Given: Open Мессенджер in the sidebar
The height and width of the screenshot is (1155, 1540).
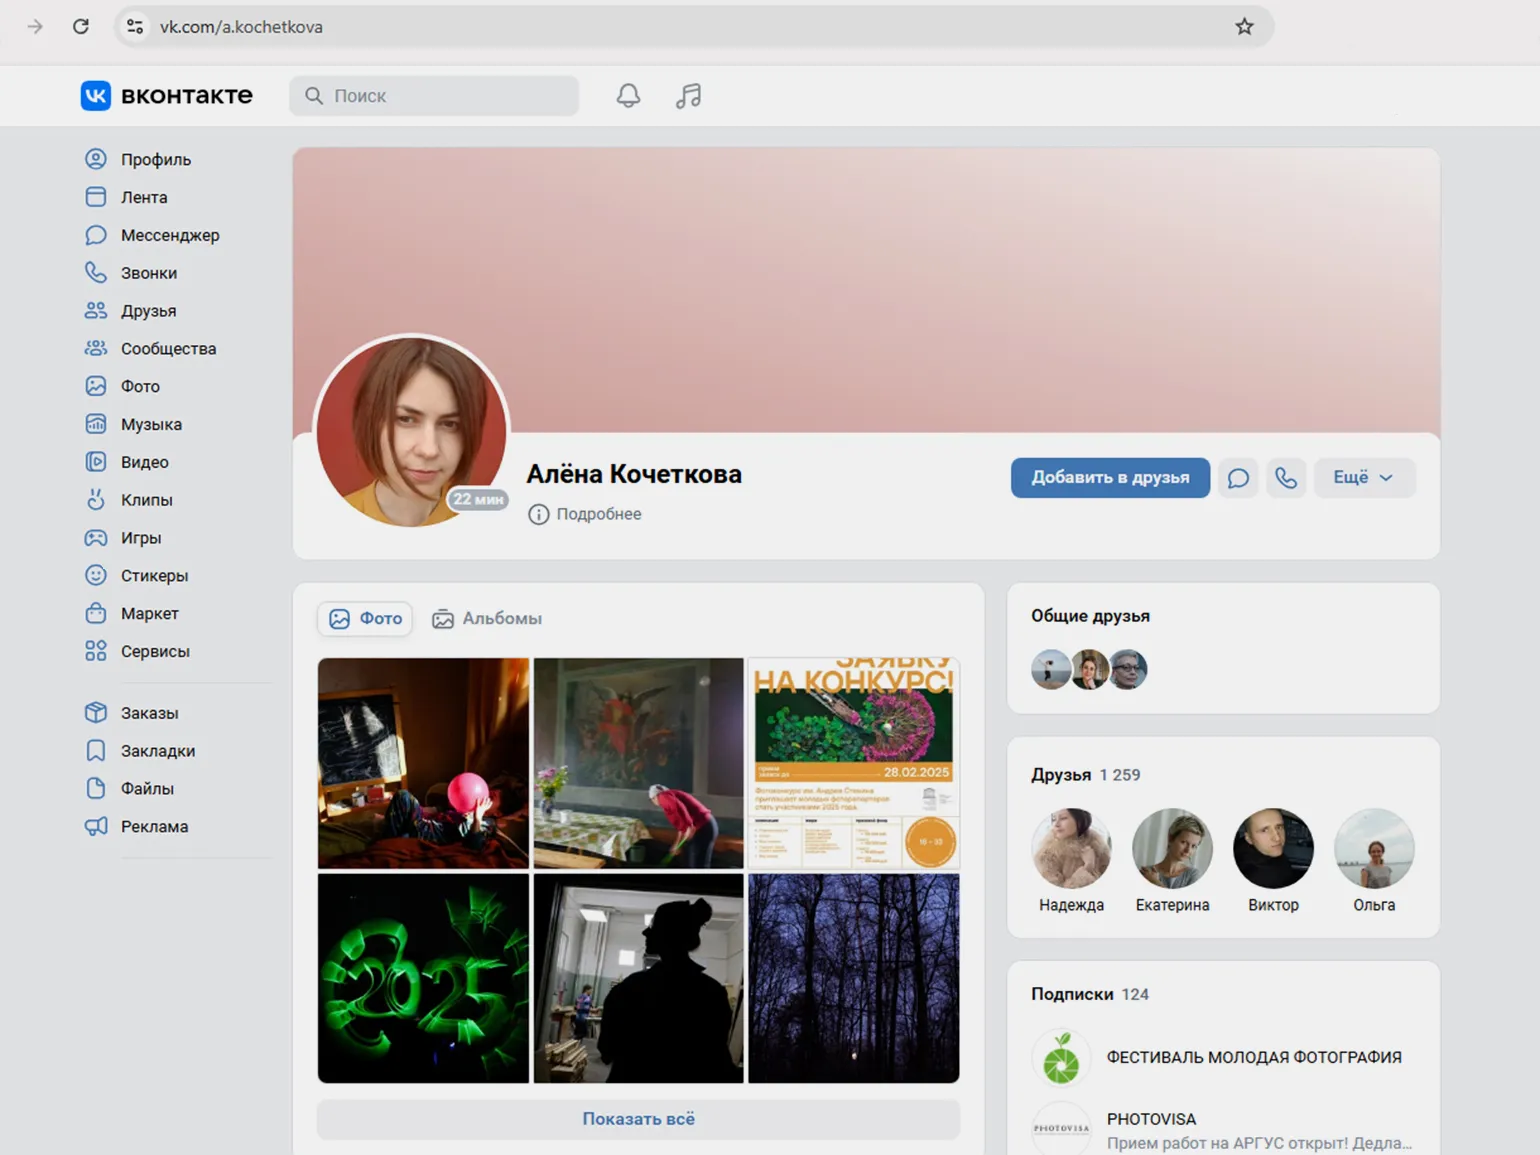Looking at the screenshot, I should pyautogui.click(x=169, y=235).
